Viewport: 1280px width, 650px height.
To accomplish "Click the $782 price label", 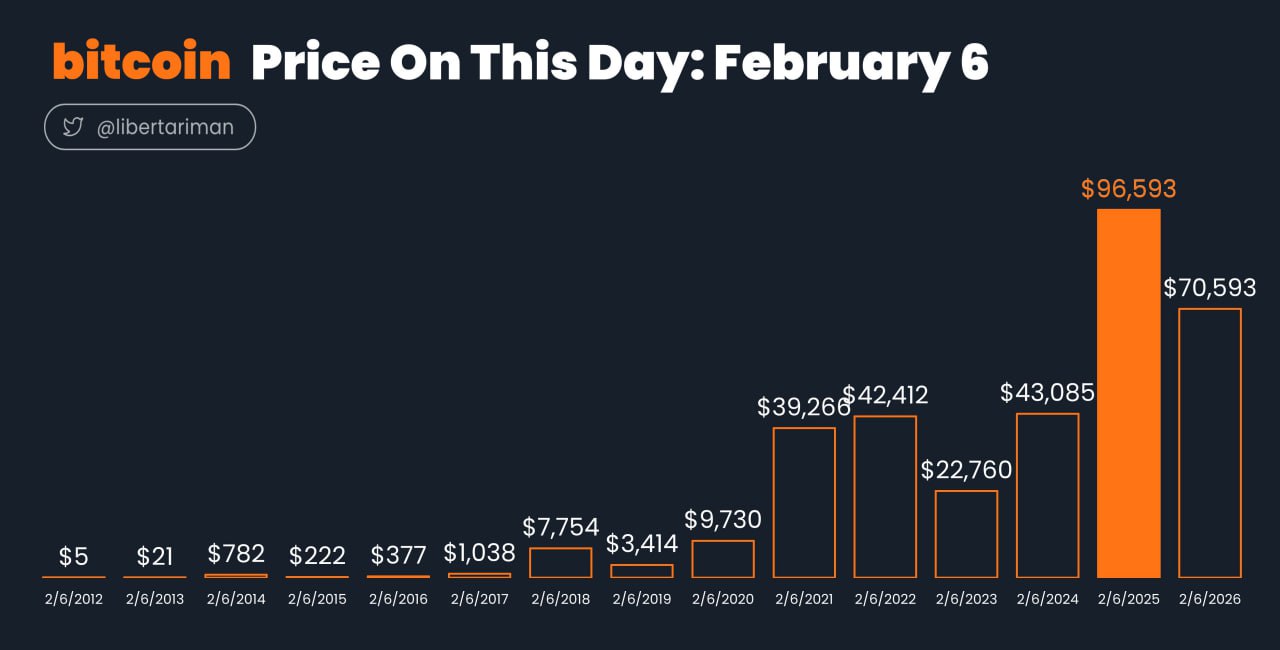I will pyautogui.click(x=236, y=554).
